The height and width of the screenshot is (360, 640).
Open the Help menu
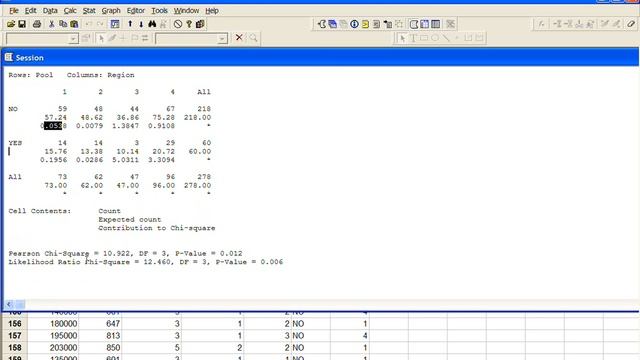pos(212,11)
